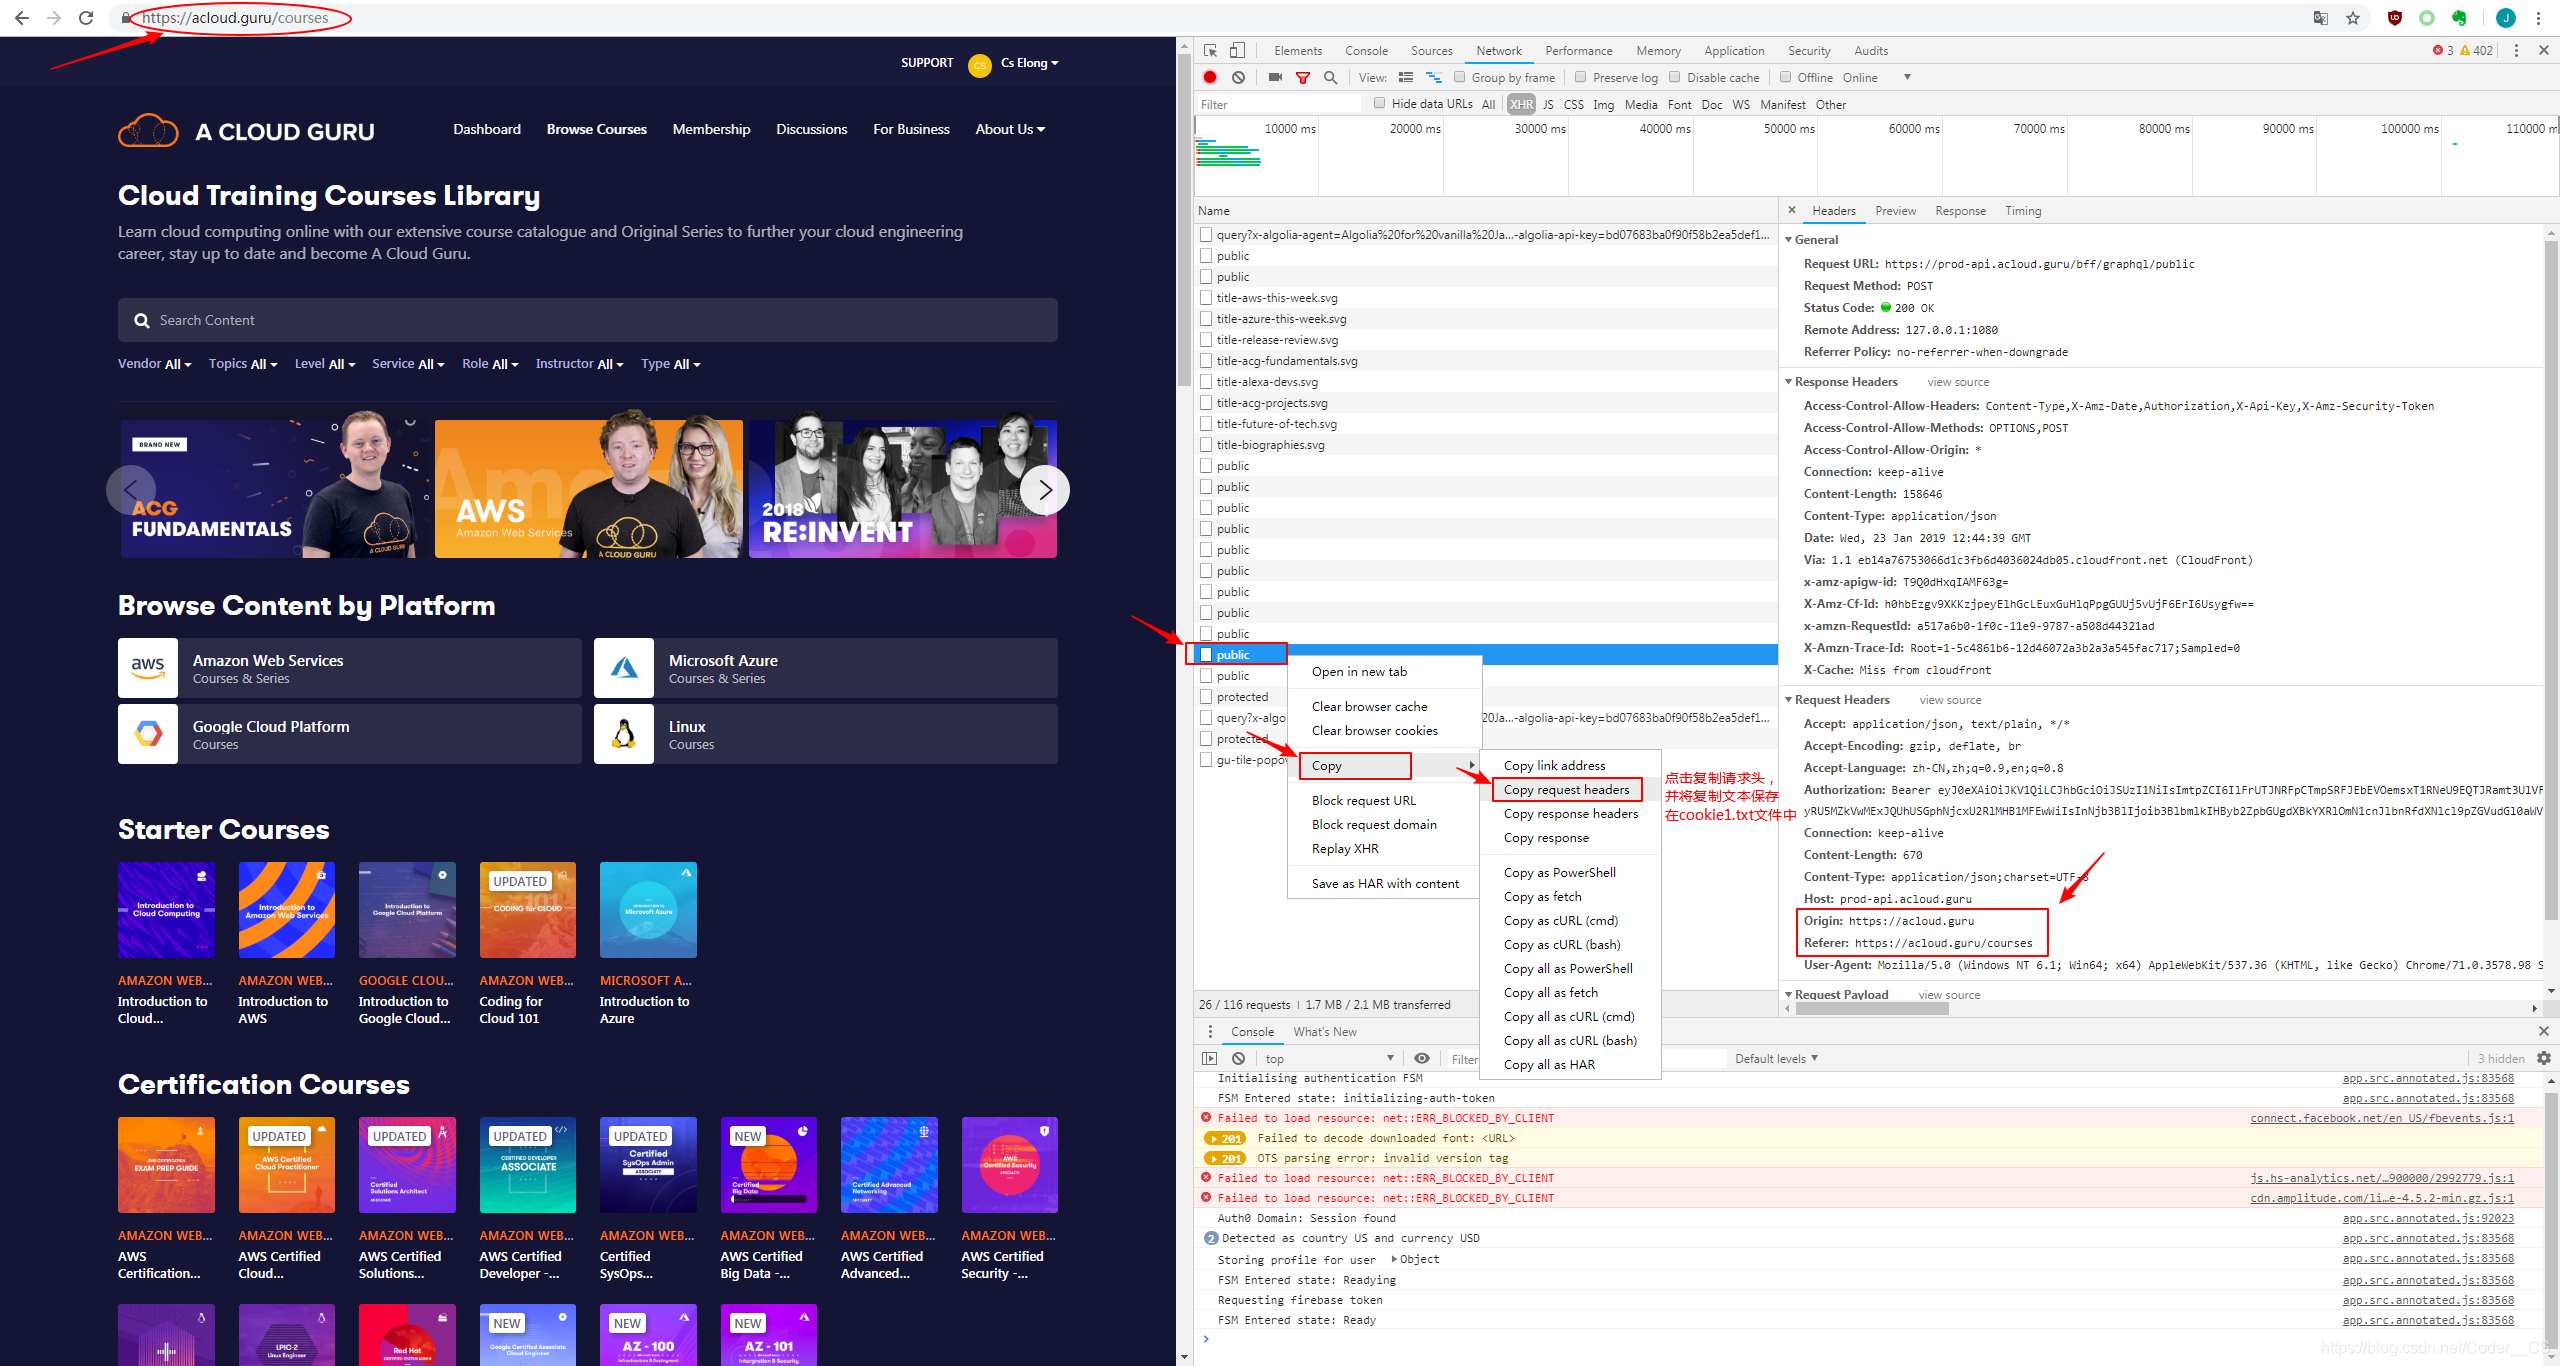2560x1366 pixels.
Task: Click the network Filter input field
Action: pyautogui.click(x=1278, y=104)
